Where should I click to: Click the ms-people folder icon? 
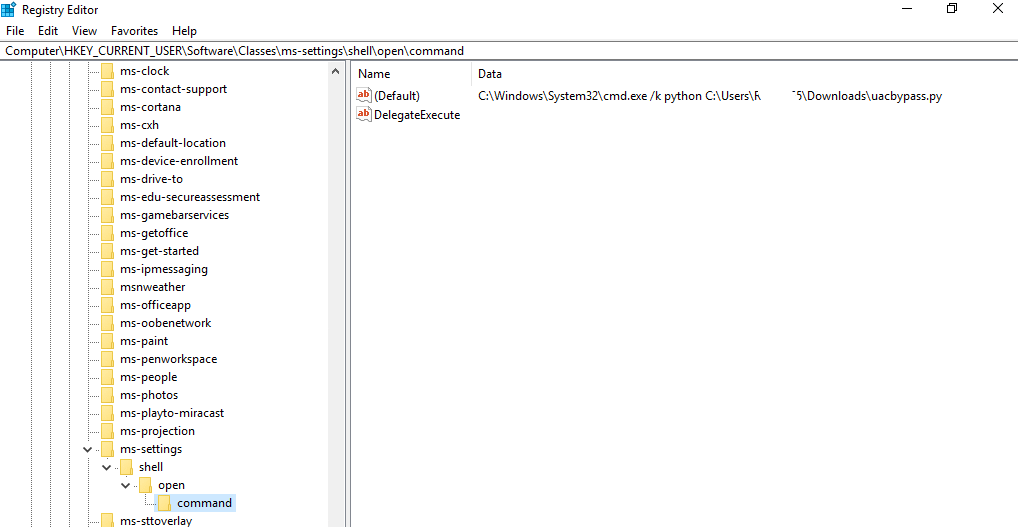tap(107, 378)
